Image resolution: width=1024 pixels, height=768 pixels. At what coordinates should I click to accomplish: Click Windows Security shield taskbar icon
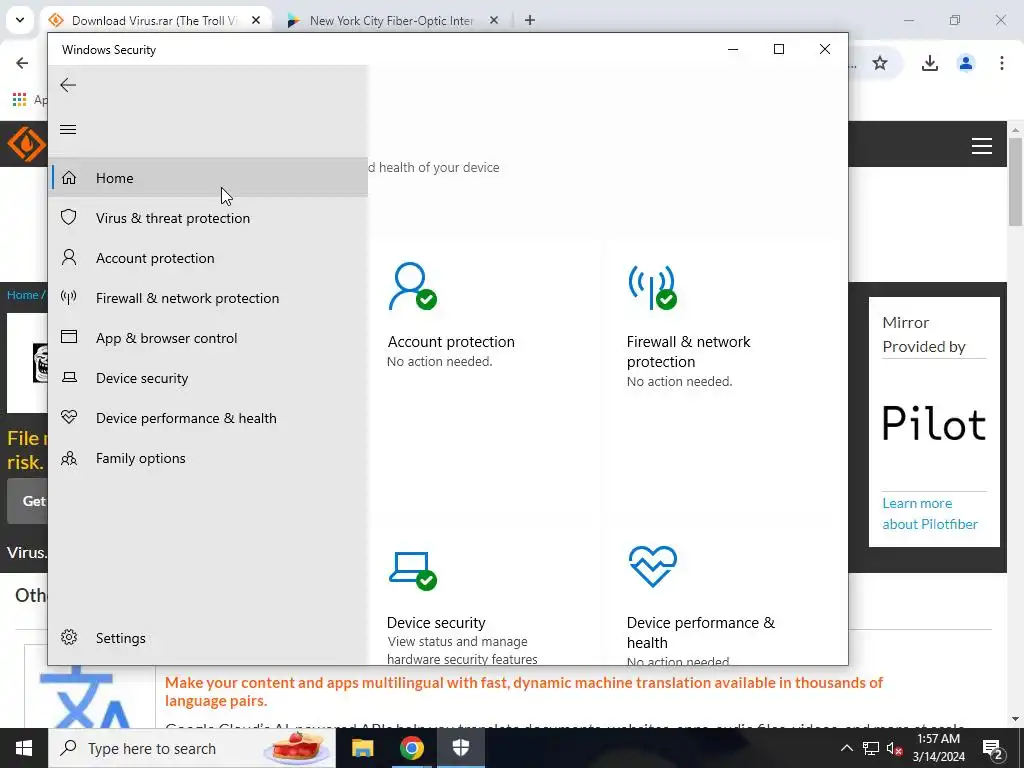pos(460,748)
